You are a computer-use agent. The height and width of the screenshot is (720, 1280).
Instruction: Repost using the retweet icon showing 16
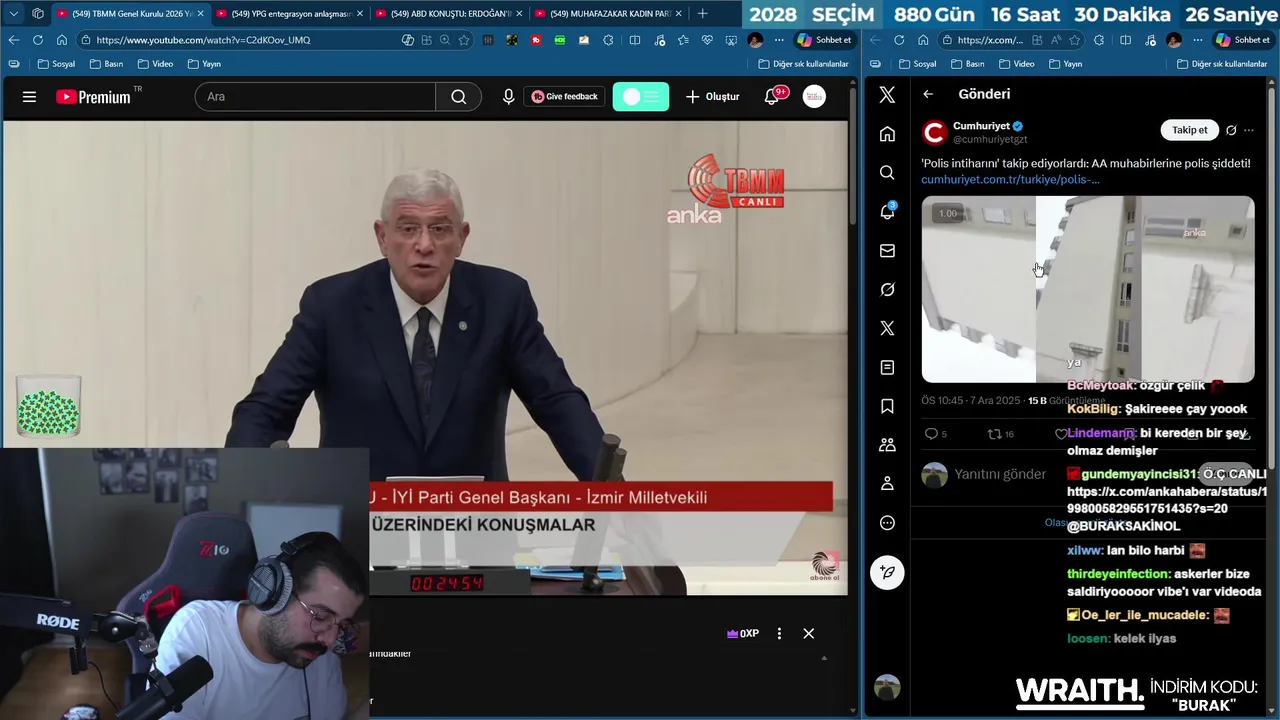(994, 434)
